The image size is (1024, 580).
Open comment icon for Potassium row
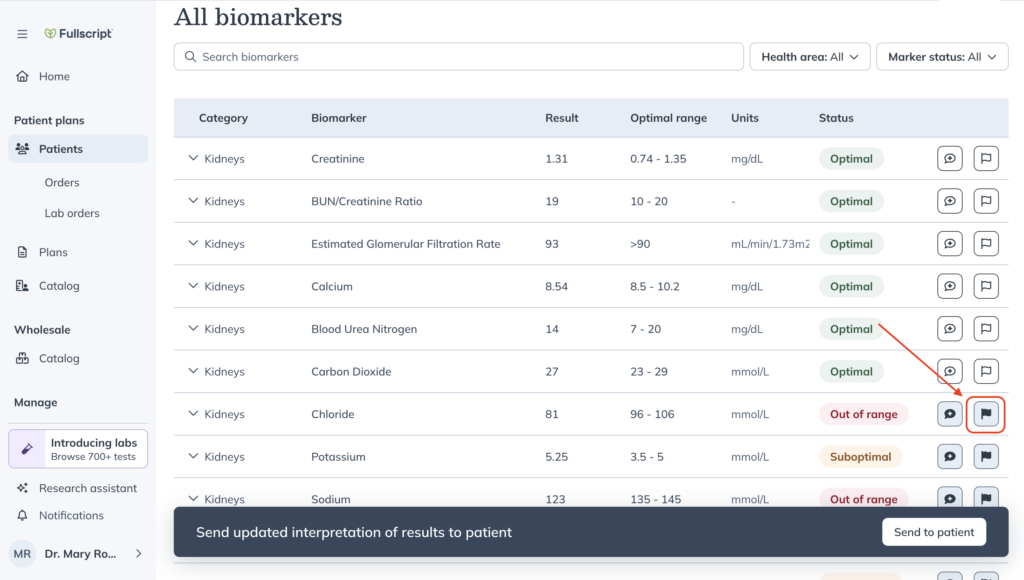950,457
